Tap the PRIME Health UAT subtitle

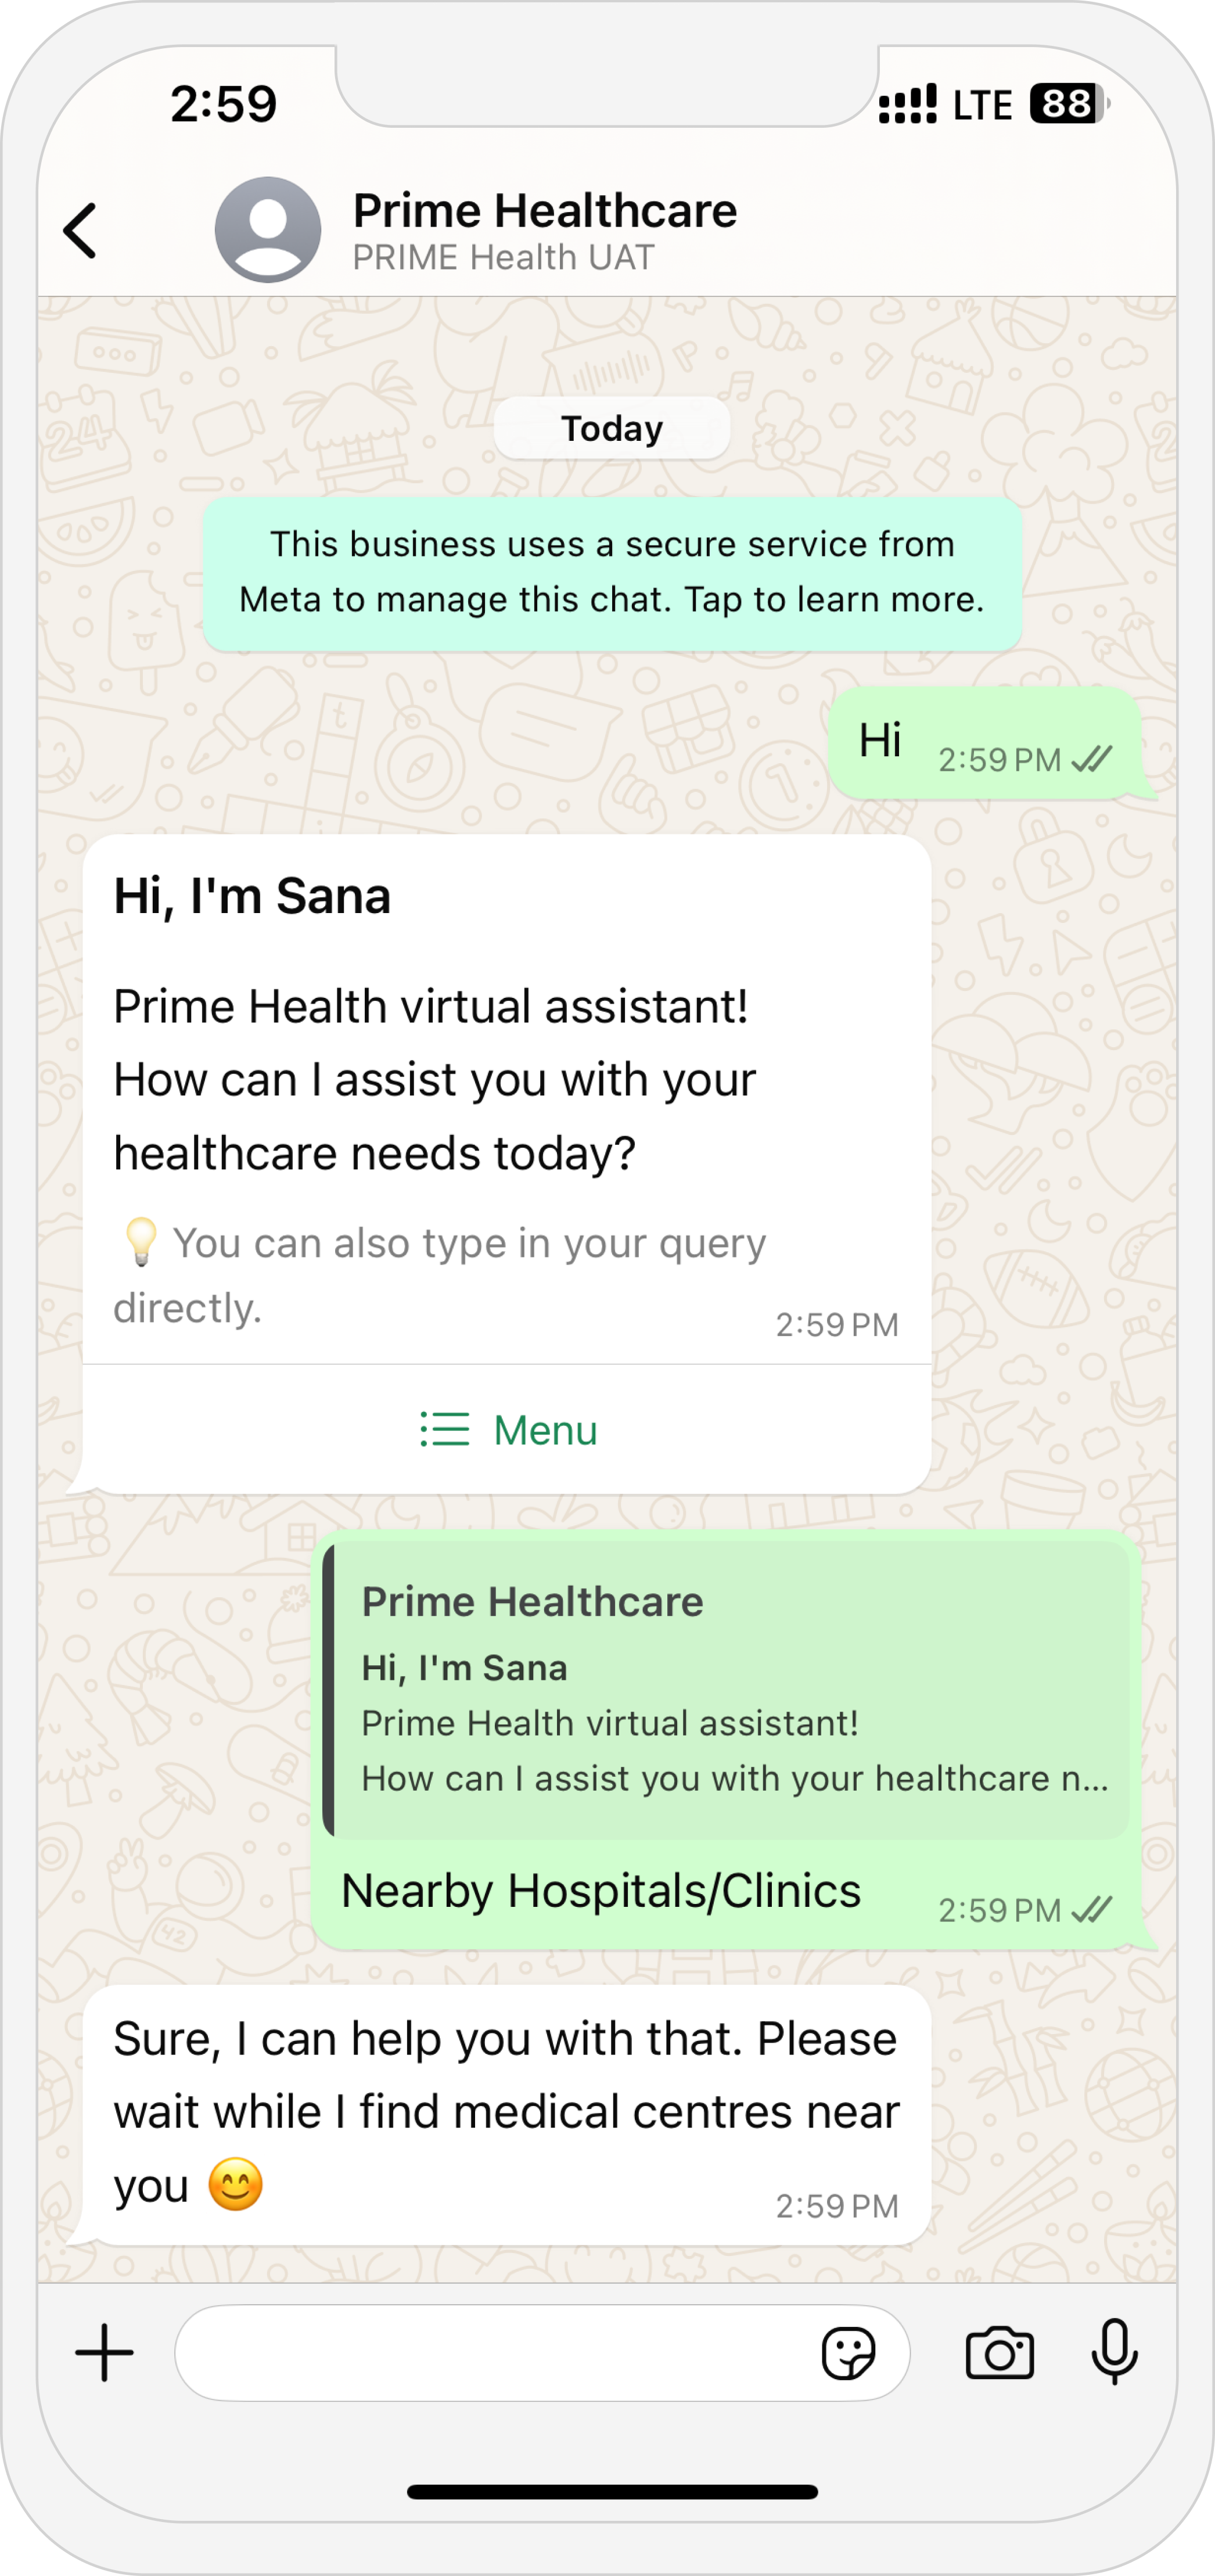[x=503, y=258]
